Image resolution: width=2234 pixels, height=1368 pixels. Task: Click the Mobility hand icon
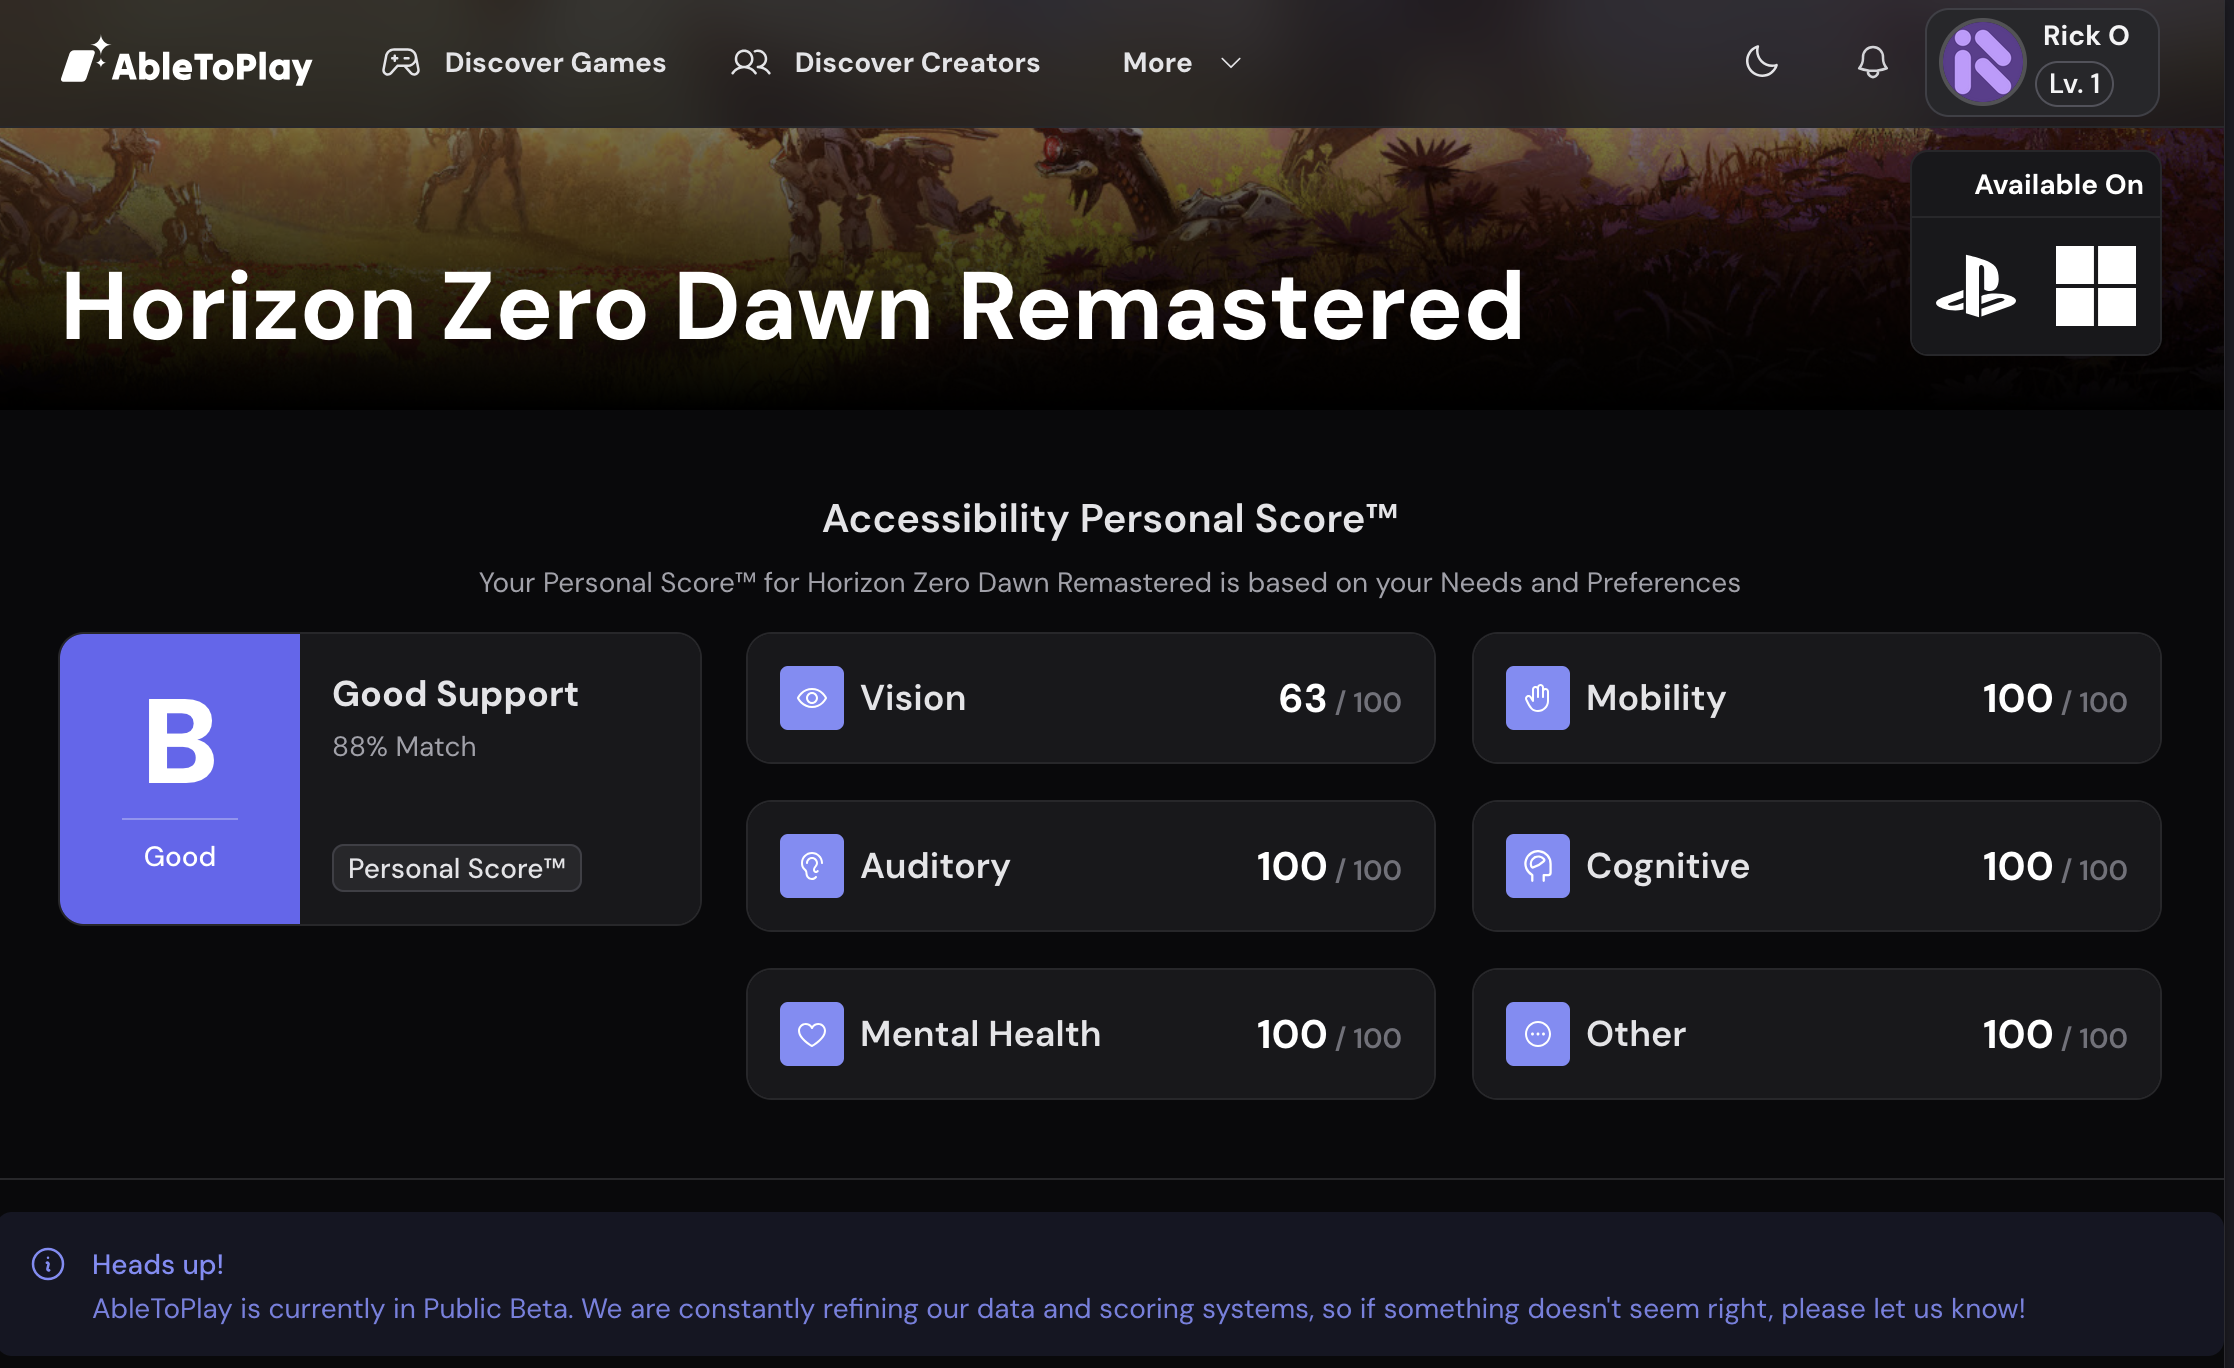1537,698
